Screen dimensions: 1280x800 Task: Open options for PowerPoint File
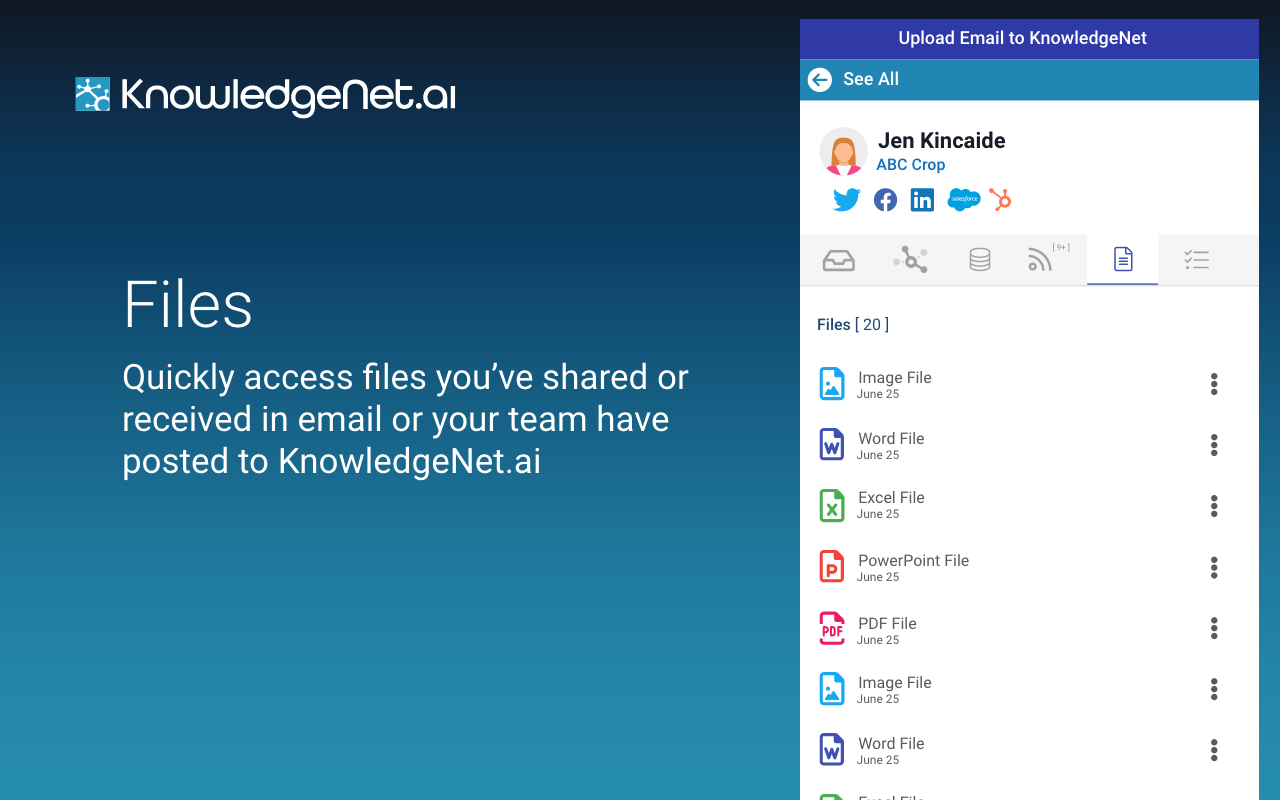click(1213, 567)
